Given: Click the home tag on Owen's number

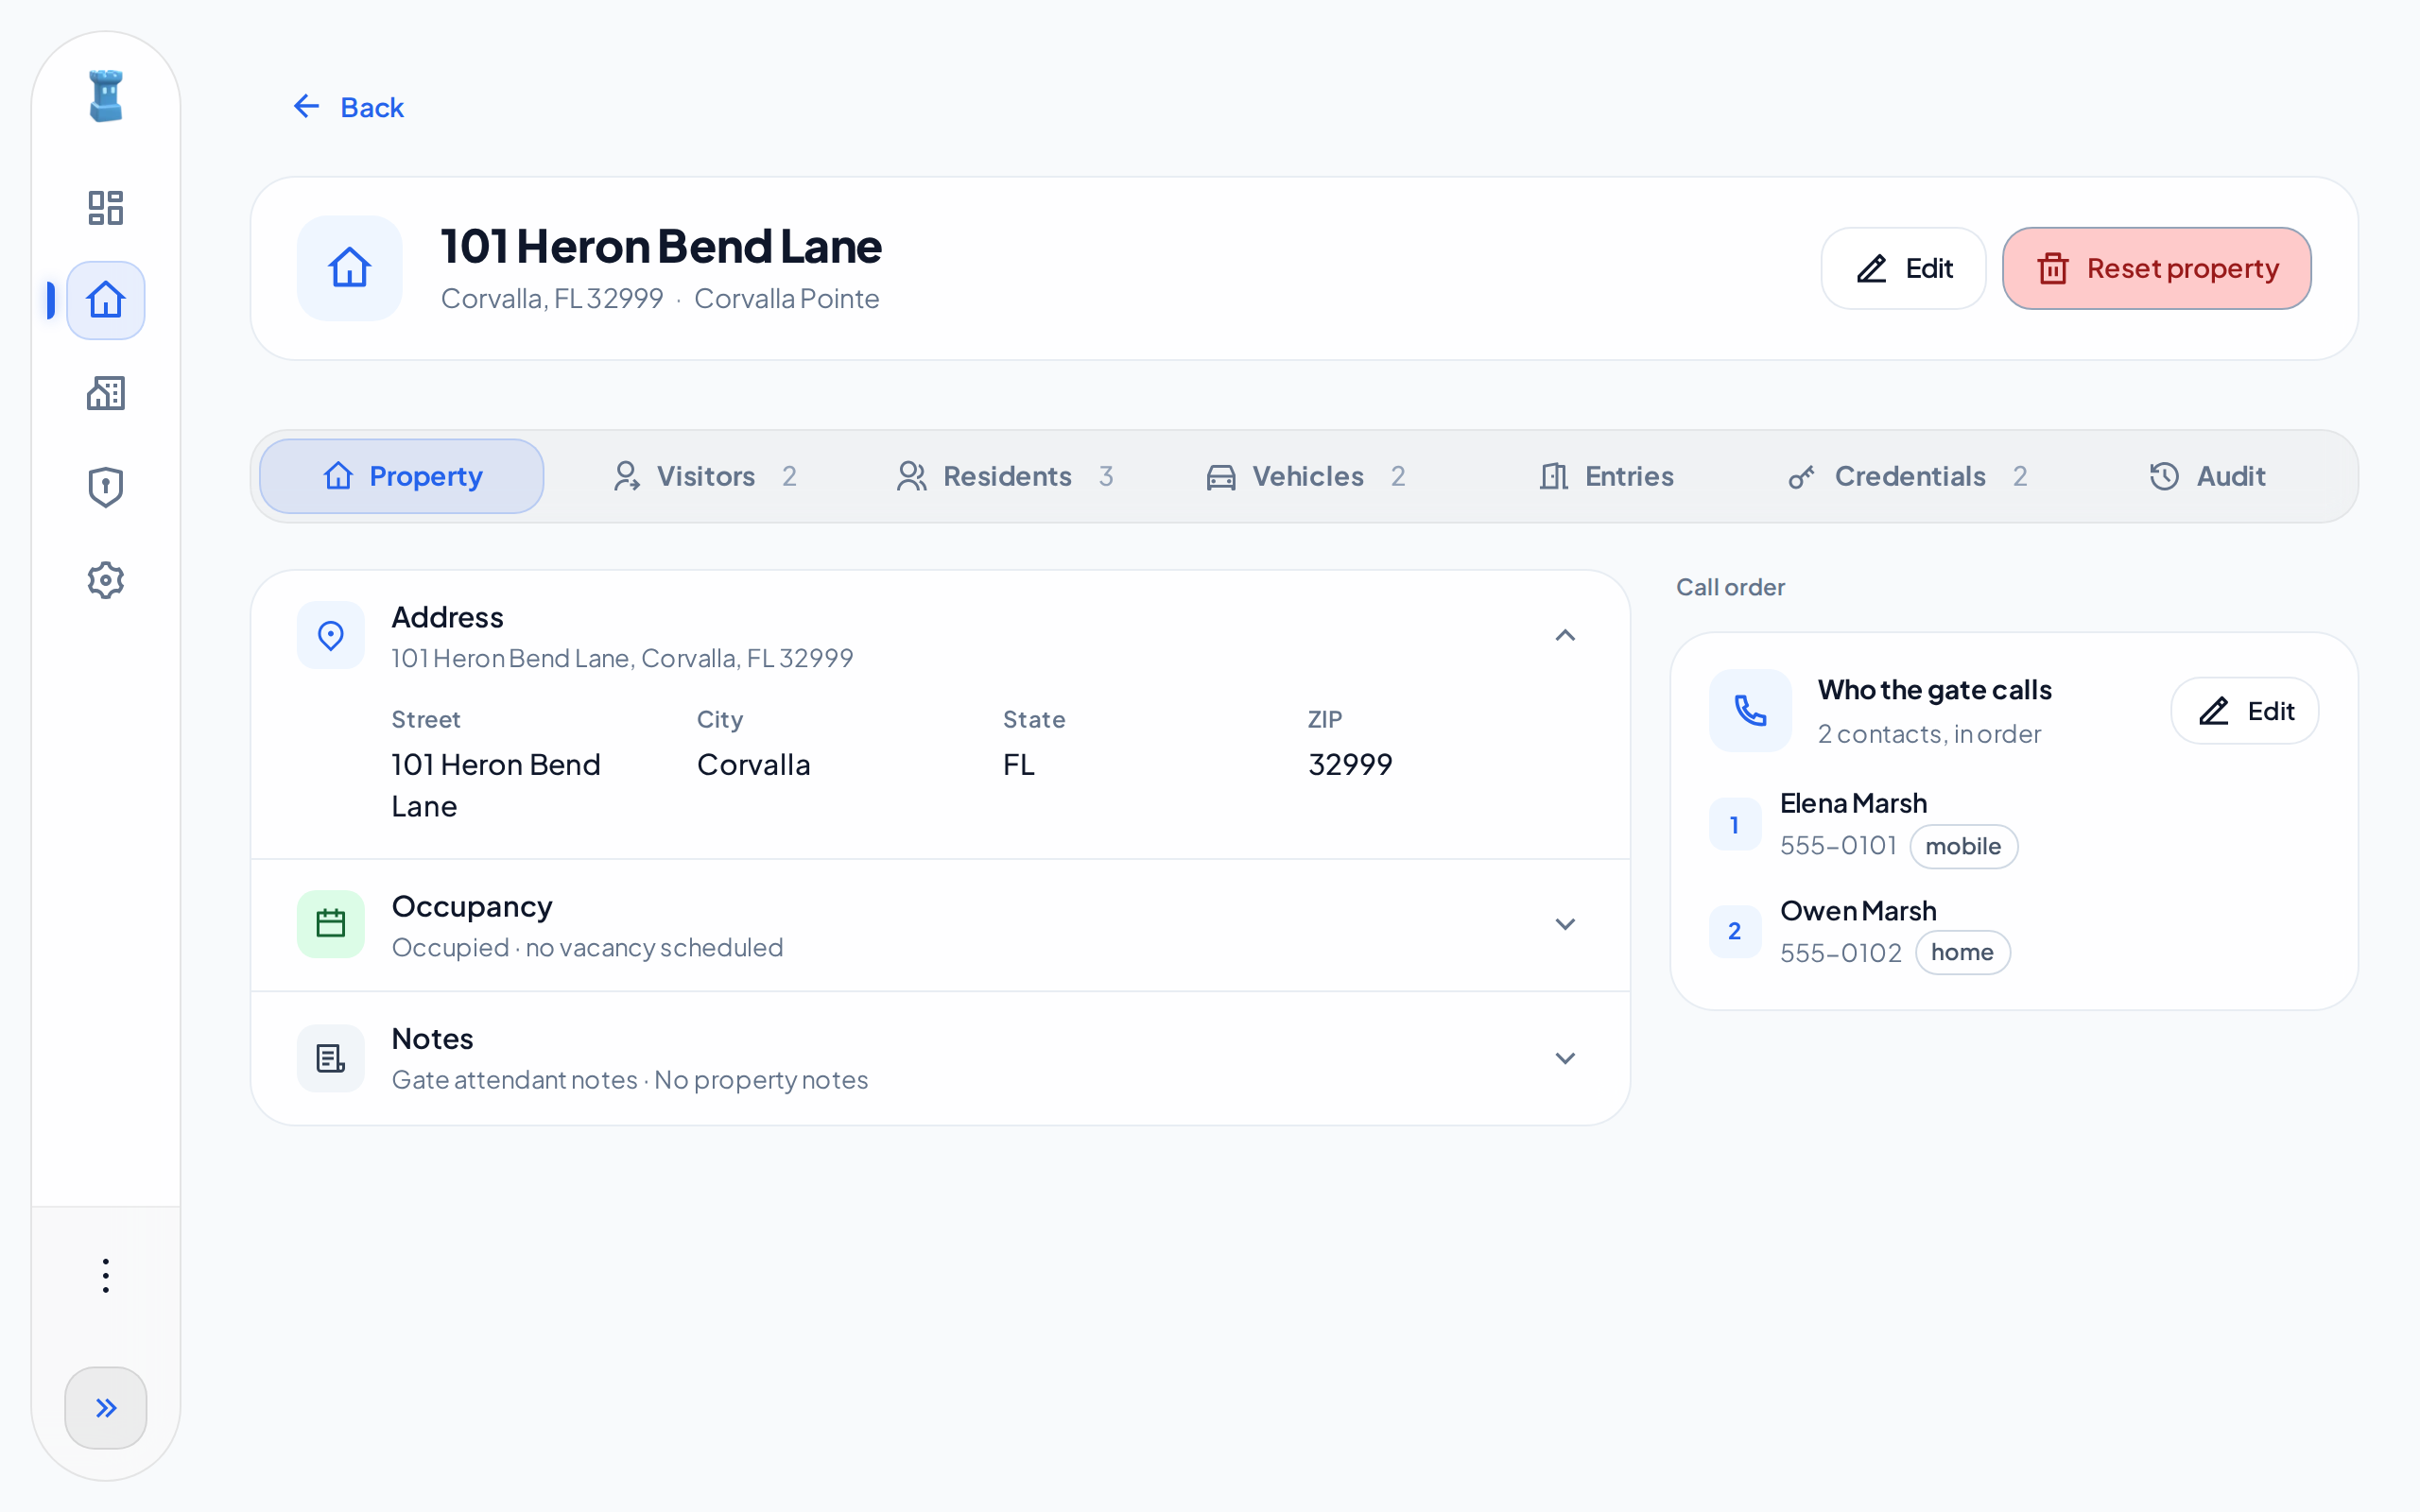Looking at the screenshot, I should click(1962, 952).
